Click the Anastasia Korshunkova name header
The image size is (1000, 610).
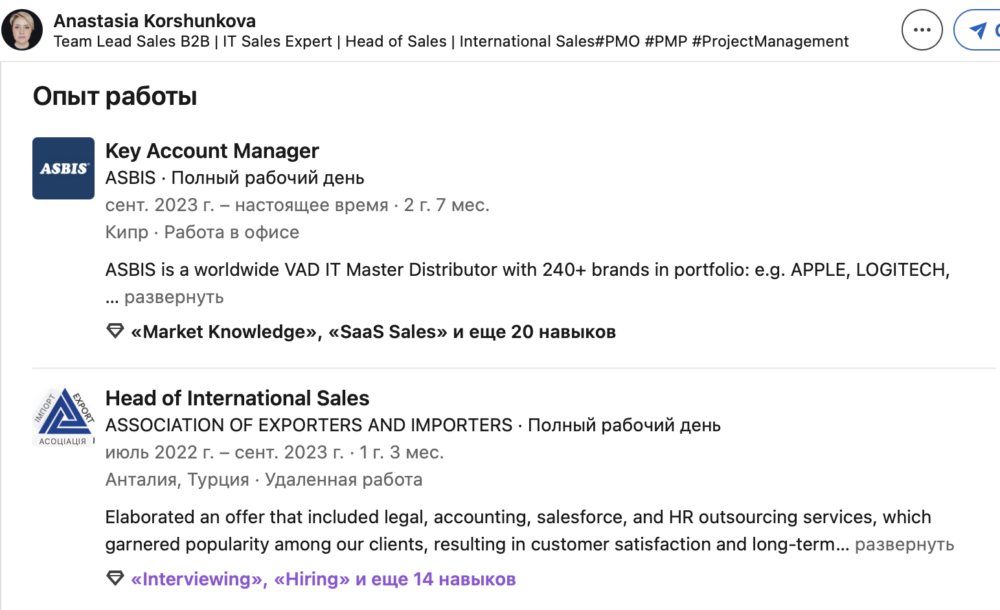point(154,20)
